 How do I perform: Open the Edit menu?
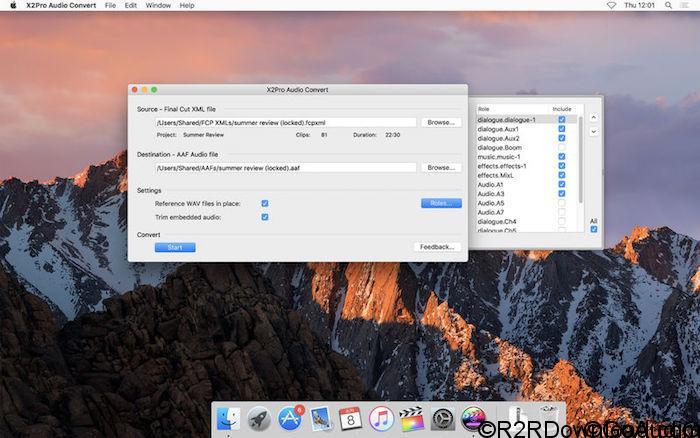[x=131, y=5]
